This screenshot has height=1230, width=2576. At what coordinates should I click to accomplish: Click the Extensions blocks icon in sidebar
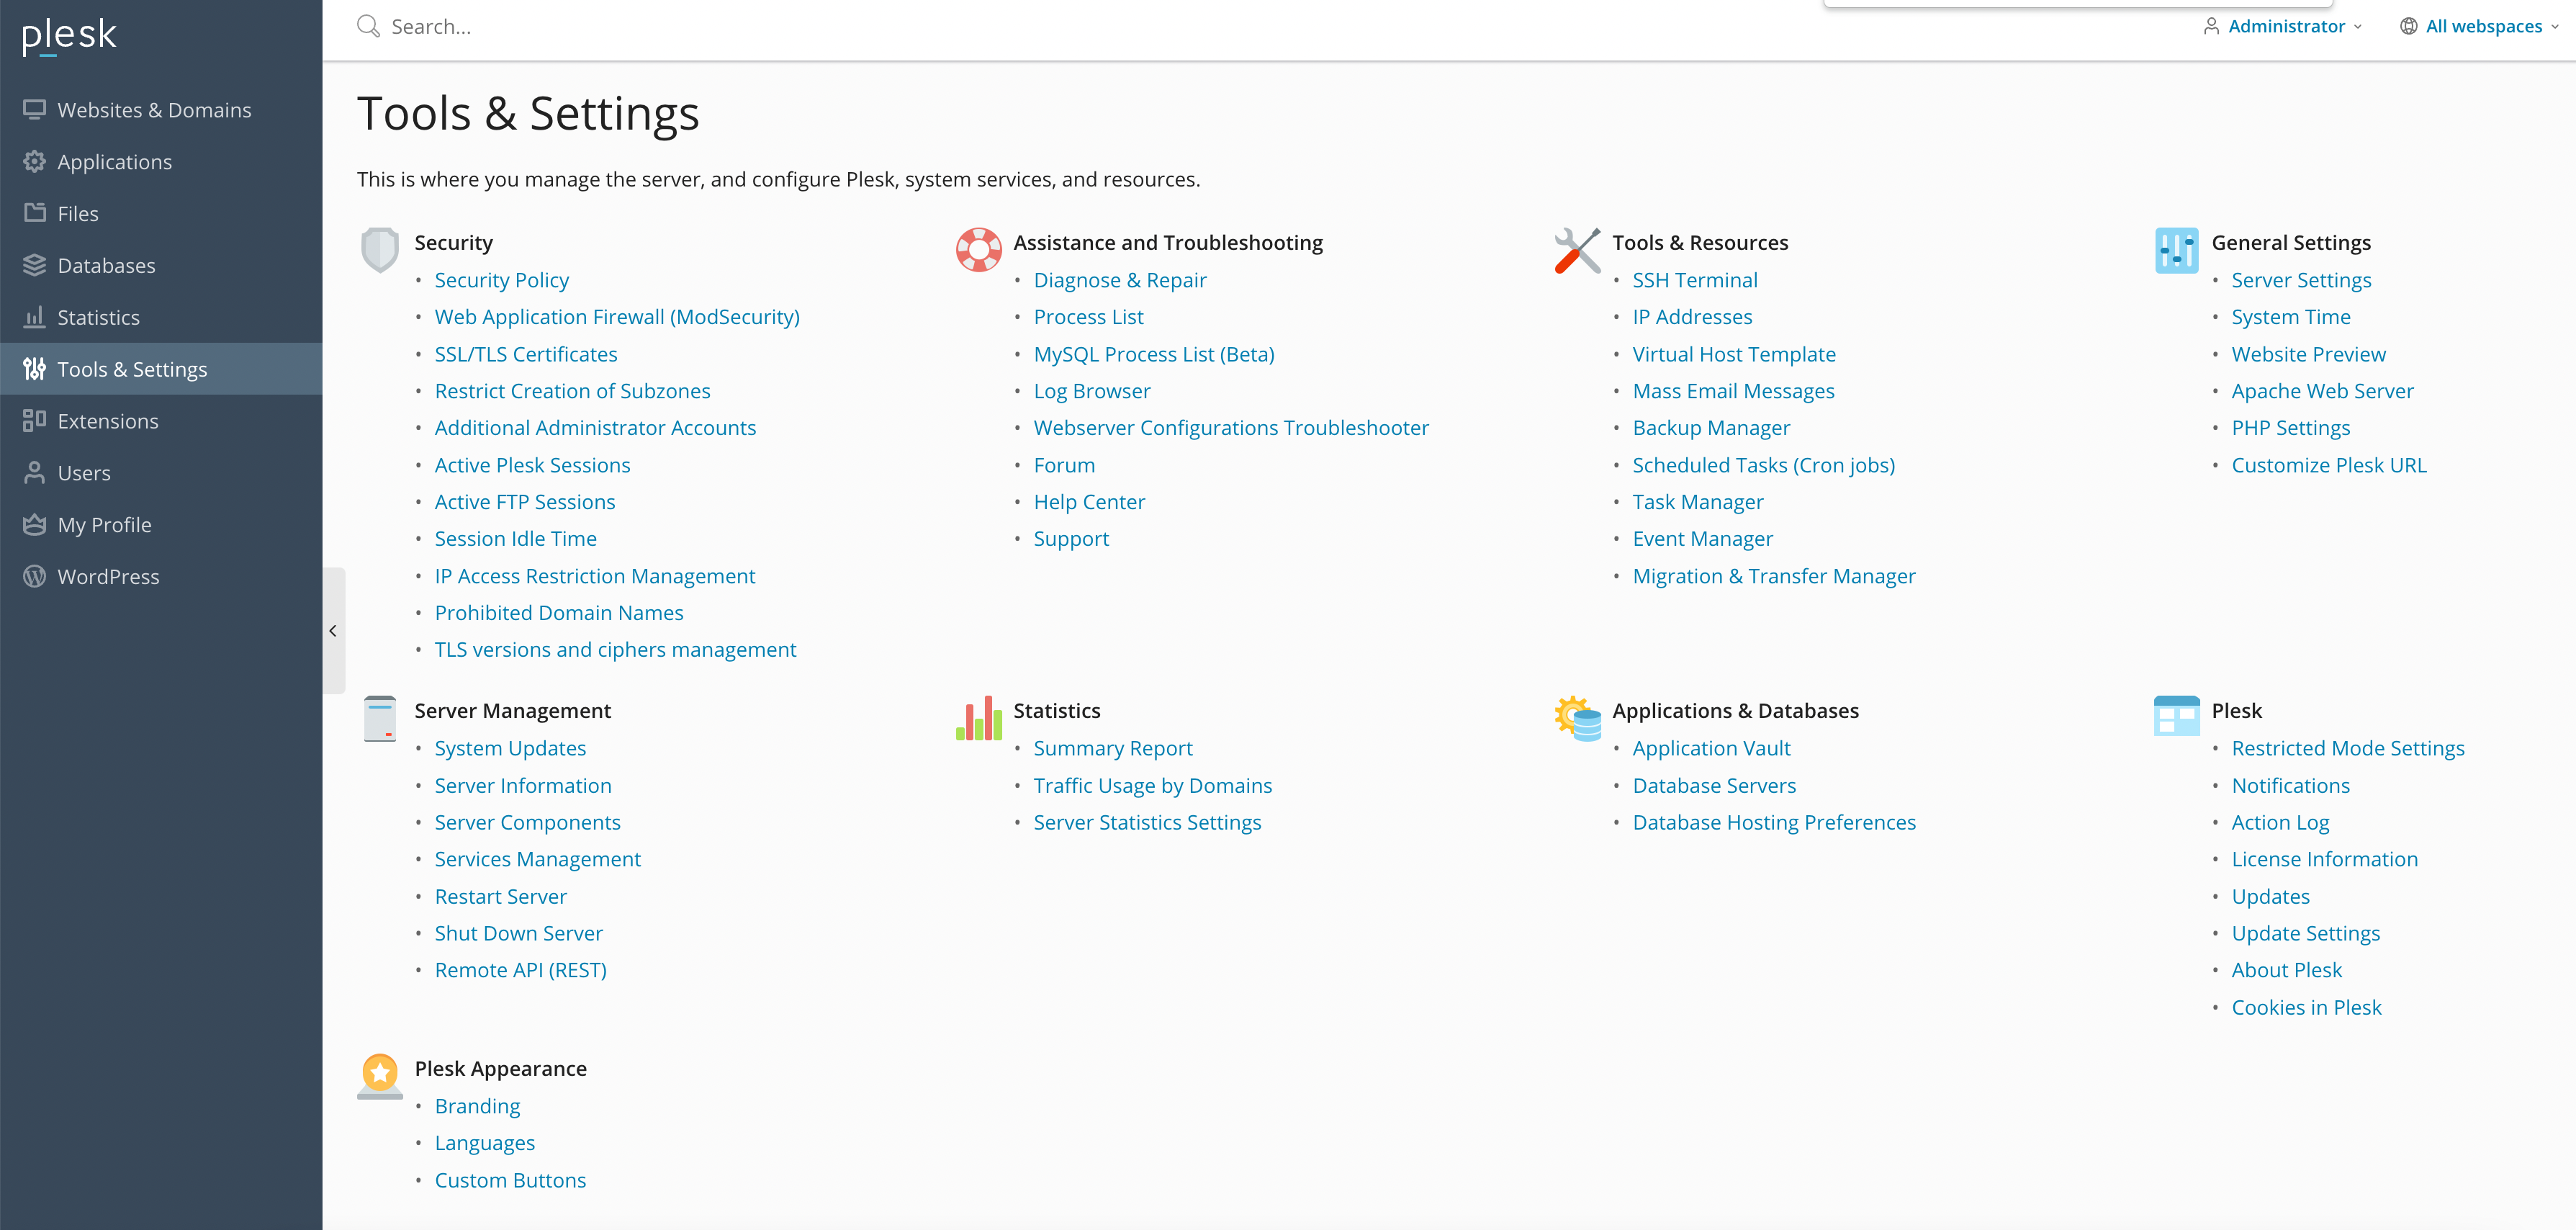[35, 421]
